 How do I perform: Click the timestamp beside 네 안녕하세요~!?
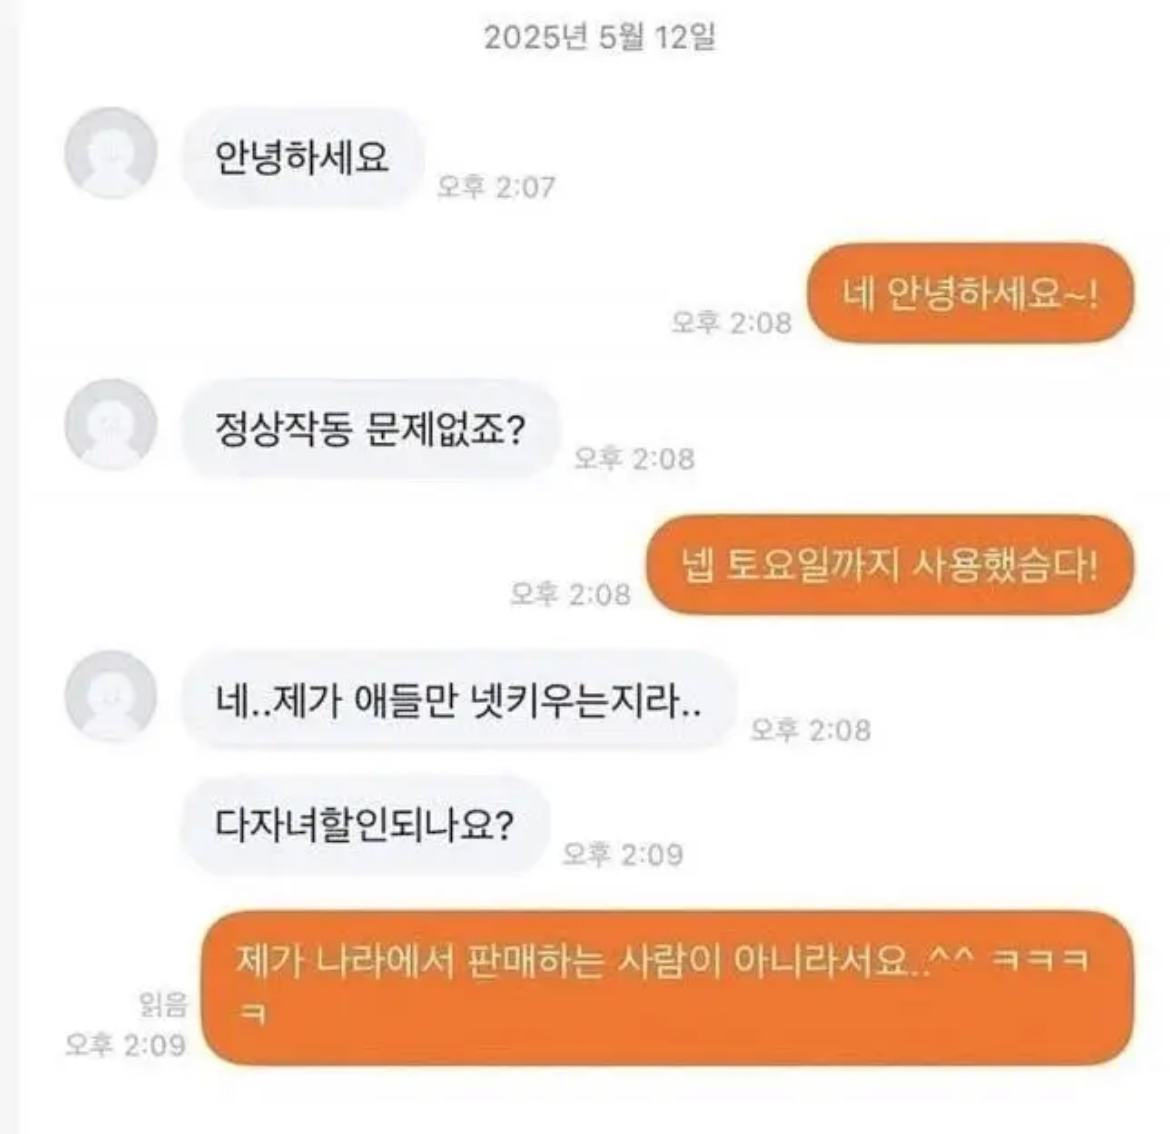point(731,322)
